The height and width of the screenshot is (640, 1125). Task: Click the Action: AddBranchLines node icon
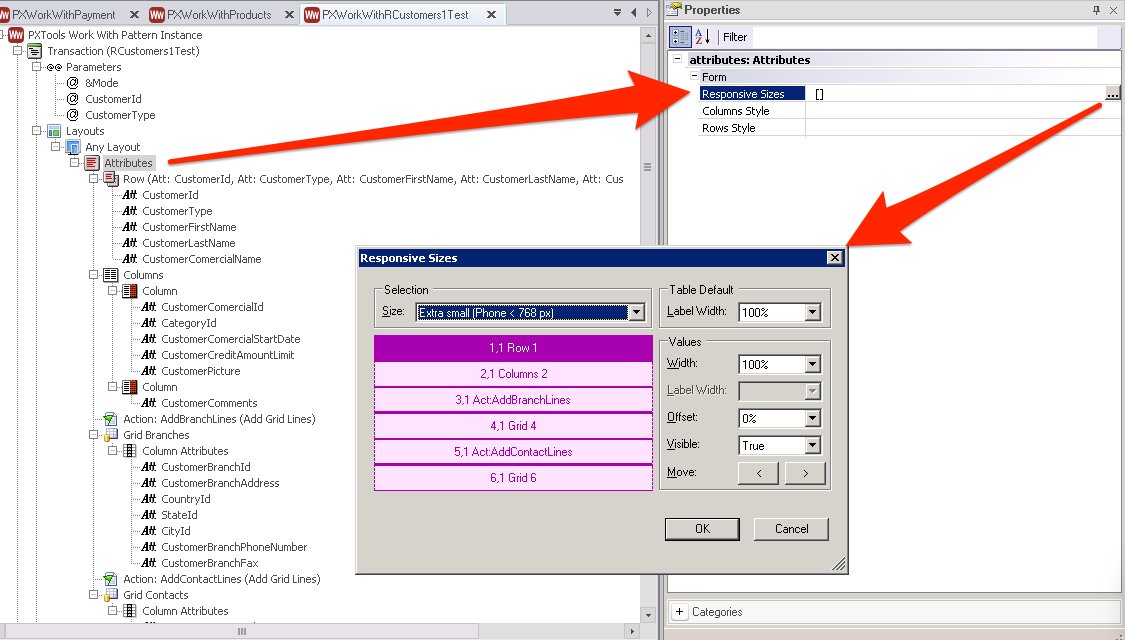point(110,418)
